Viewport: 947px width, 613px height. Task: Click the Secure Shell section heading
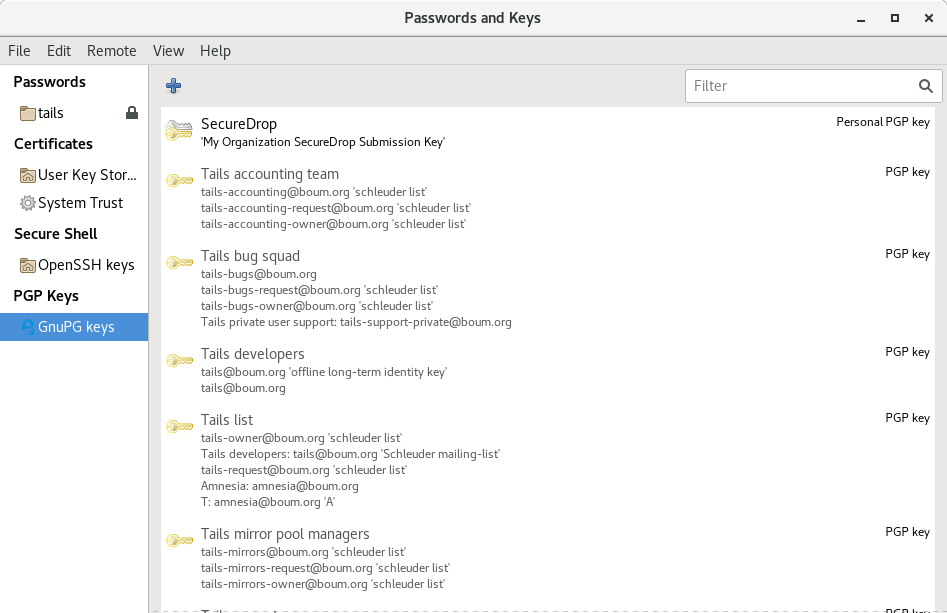click(x=56, y=234)
